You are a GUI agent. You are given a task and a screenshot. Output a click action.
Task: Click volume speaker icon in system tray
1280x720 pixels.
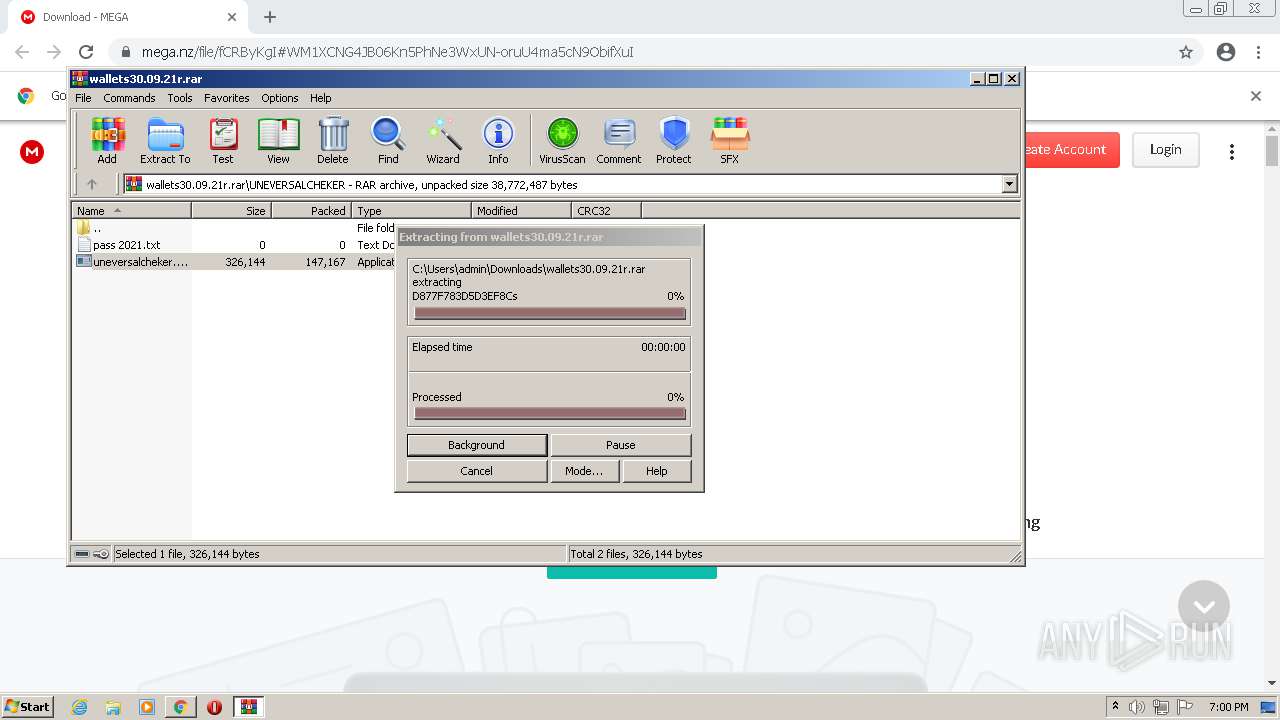[x=1137, y=707]
